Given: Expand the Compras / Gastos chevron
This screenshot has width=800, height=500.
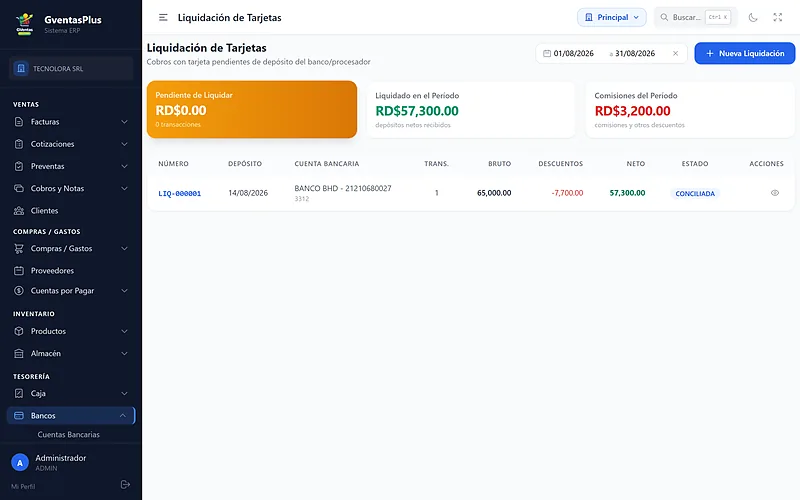Looking at the screenshot, I should point(124,248).
